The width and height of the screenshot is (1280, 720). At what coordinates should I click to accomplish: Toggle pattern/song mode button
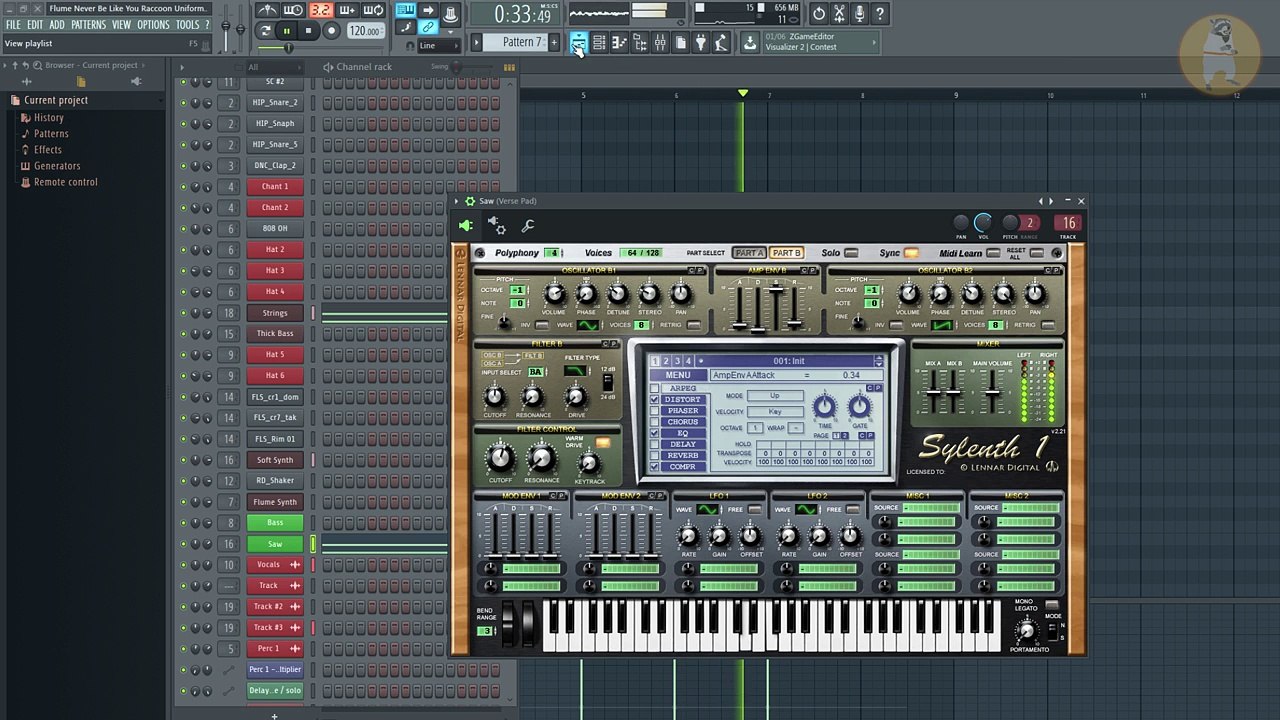pyautogui.click(x=266, y=31)
